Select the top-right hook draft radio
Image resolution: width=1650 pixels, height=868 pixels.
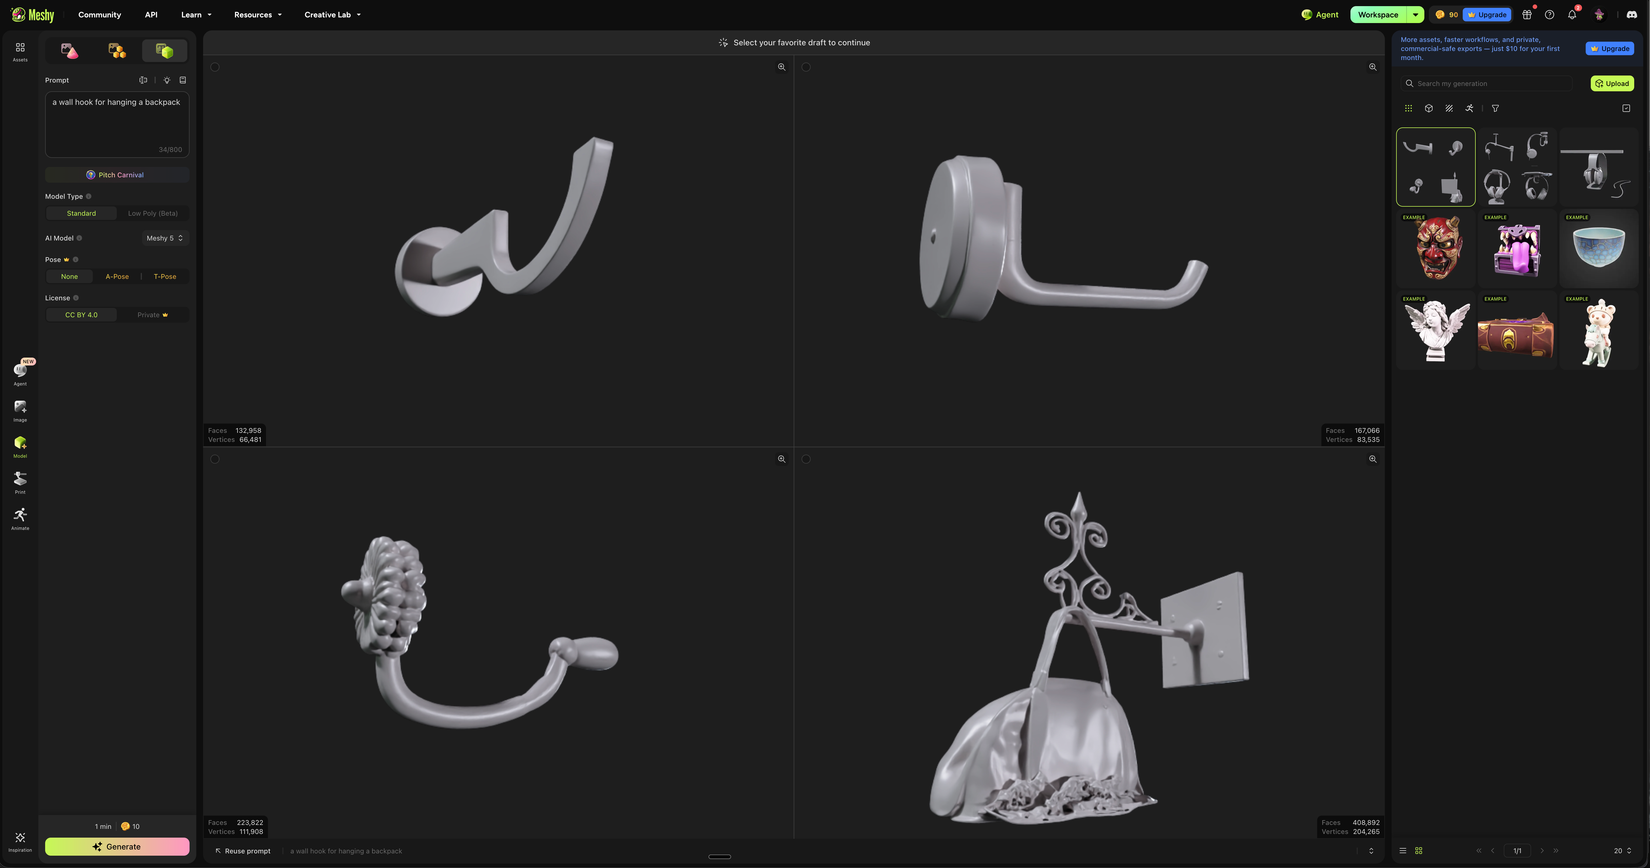pyautogui.click(x=806, y=67)
